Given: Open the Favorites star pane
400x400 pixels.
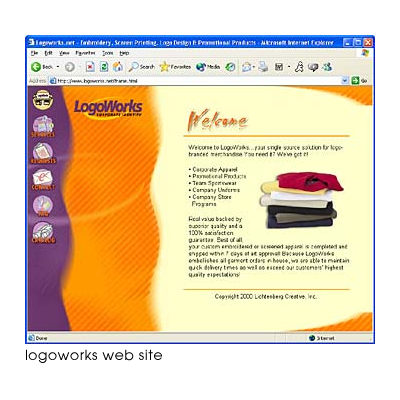Looking at the screenshot, I should (175, 67).
